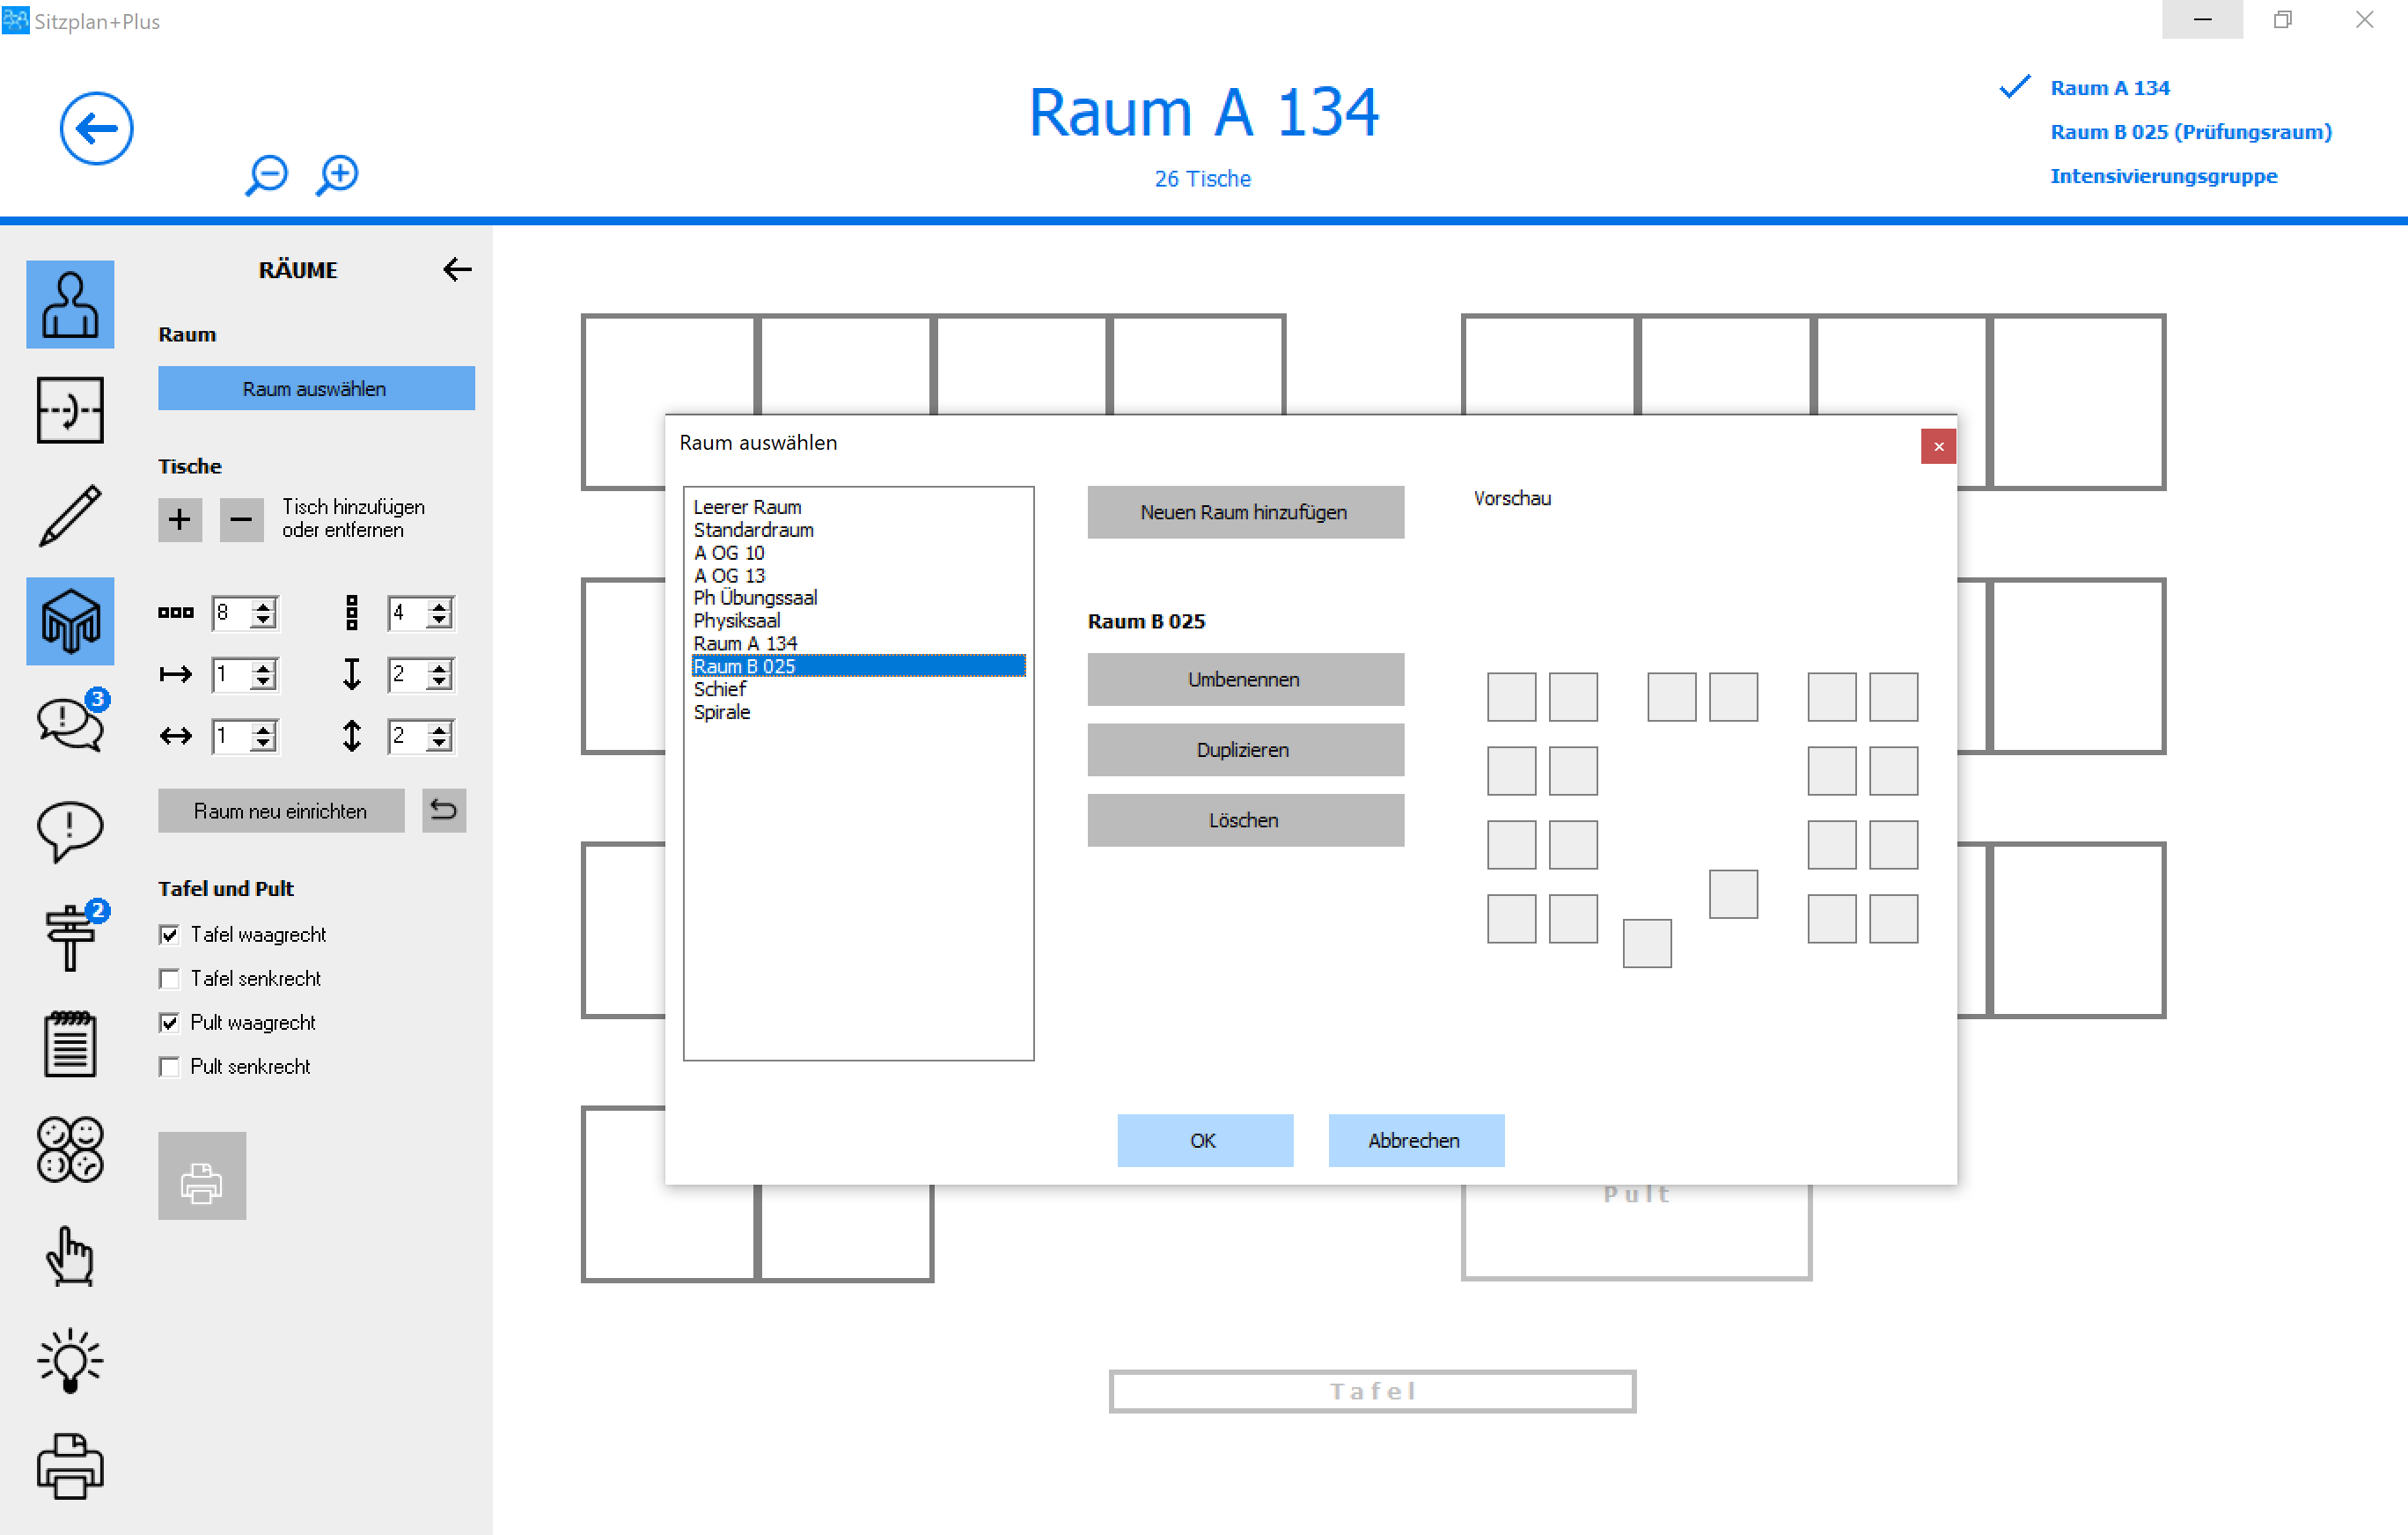
Task: Open the notepad list icon in sidebar
Action: pyautogui.click(x=70, y=1043)
